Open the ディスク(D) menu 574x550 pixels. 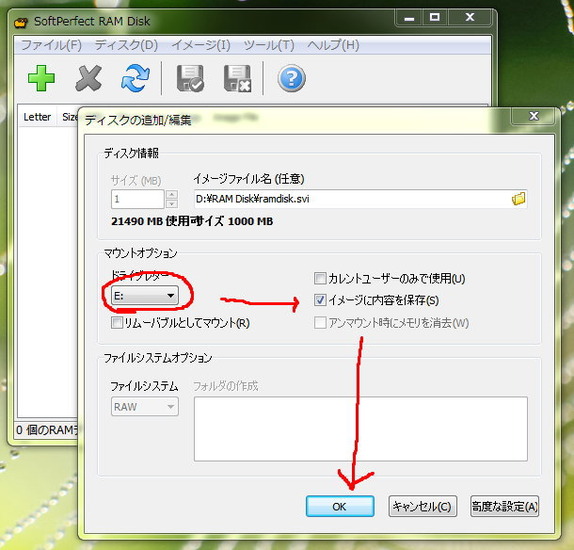pos(126,45)
